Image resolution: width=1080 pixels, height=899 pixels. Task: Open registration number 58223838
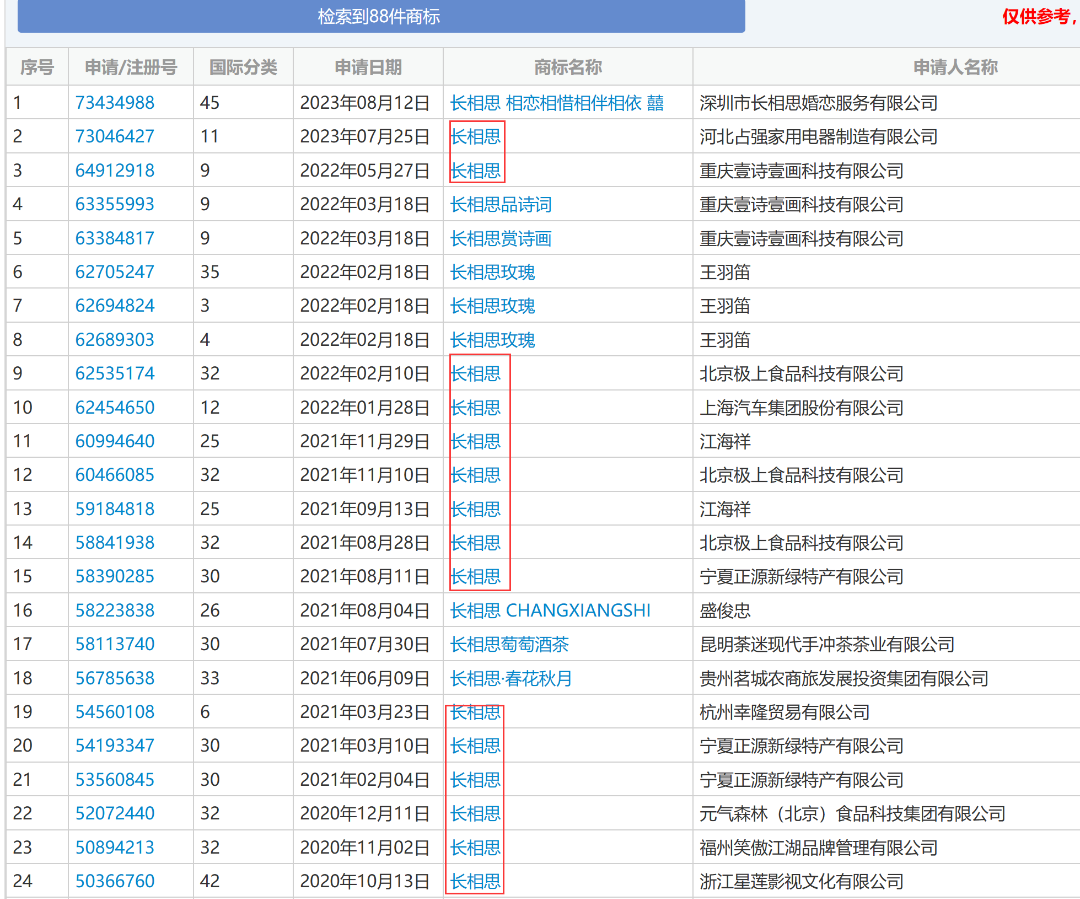114,610
